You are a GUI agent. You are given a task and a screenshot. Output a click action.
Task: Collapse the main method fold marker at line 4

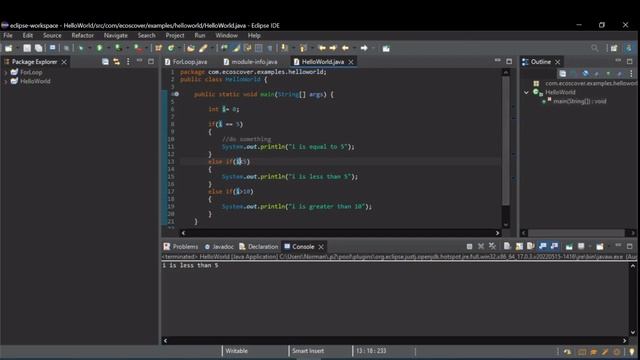coord(176,94)
